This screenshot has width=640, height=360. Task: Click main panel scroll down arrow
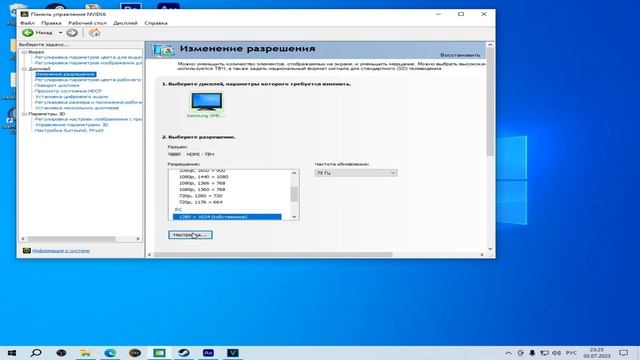pos(490,248)
